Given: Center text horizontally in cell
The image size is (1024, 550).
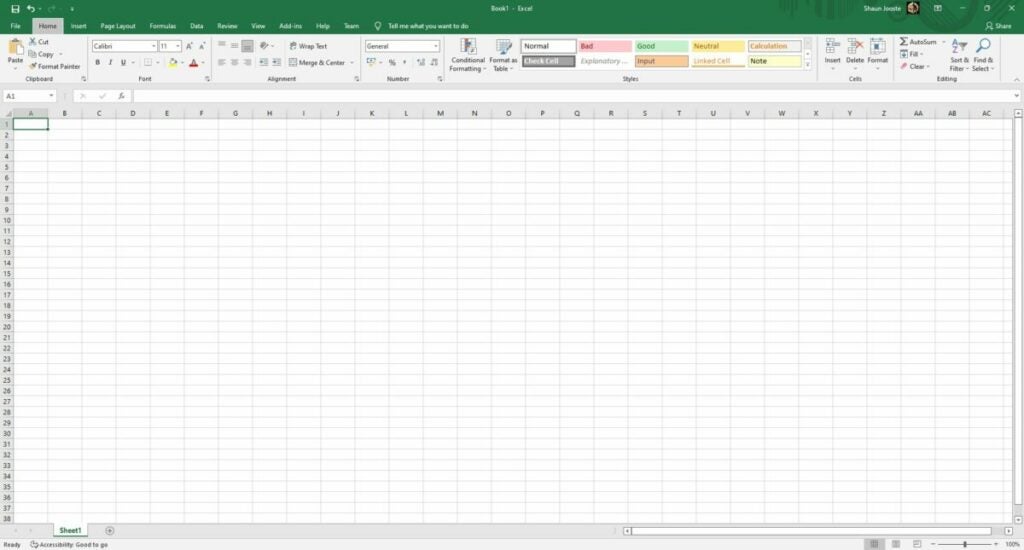Looking at the screenshot, I should (x=234, y=63).
